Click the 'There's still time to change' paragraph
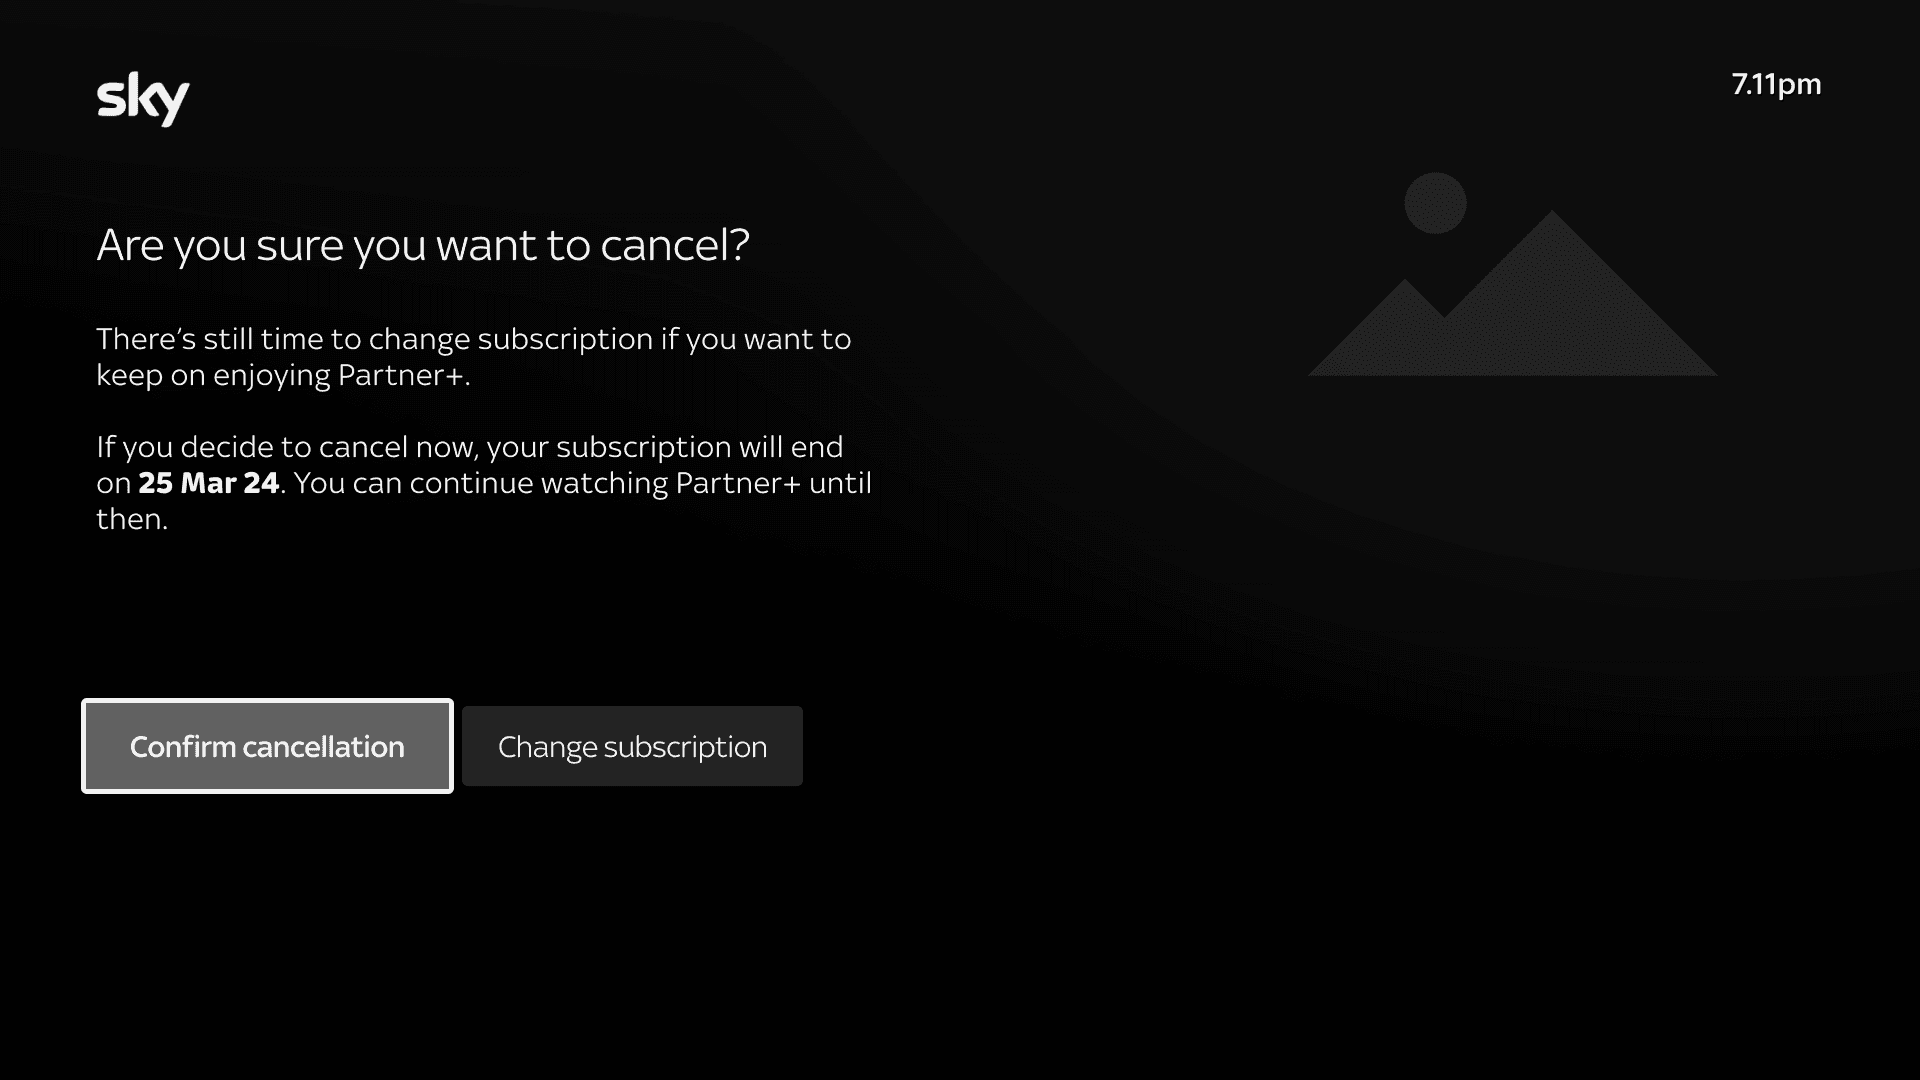This screenshot has width=1920, height=1080. point(473,356)
